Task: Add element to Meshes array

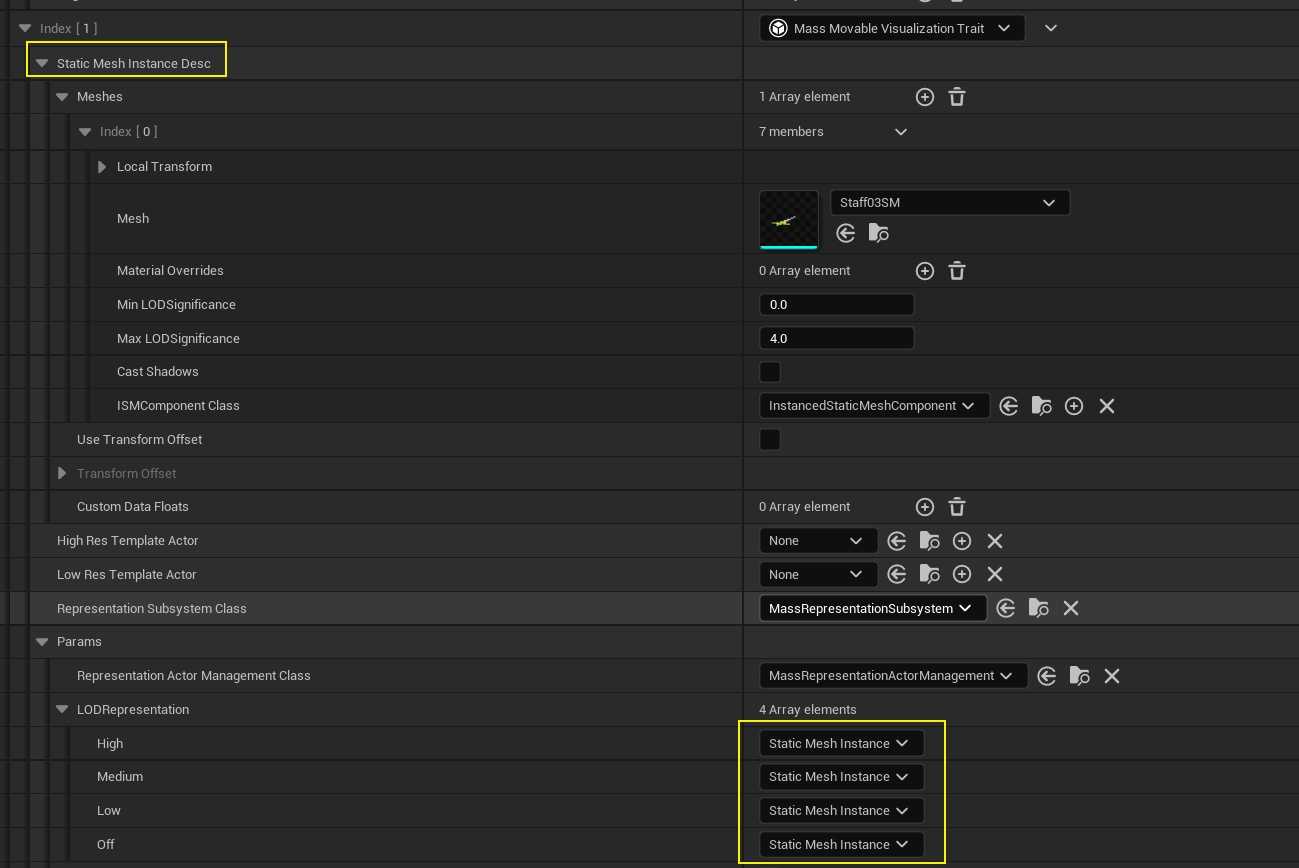Action: tap(925, 97)
